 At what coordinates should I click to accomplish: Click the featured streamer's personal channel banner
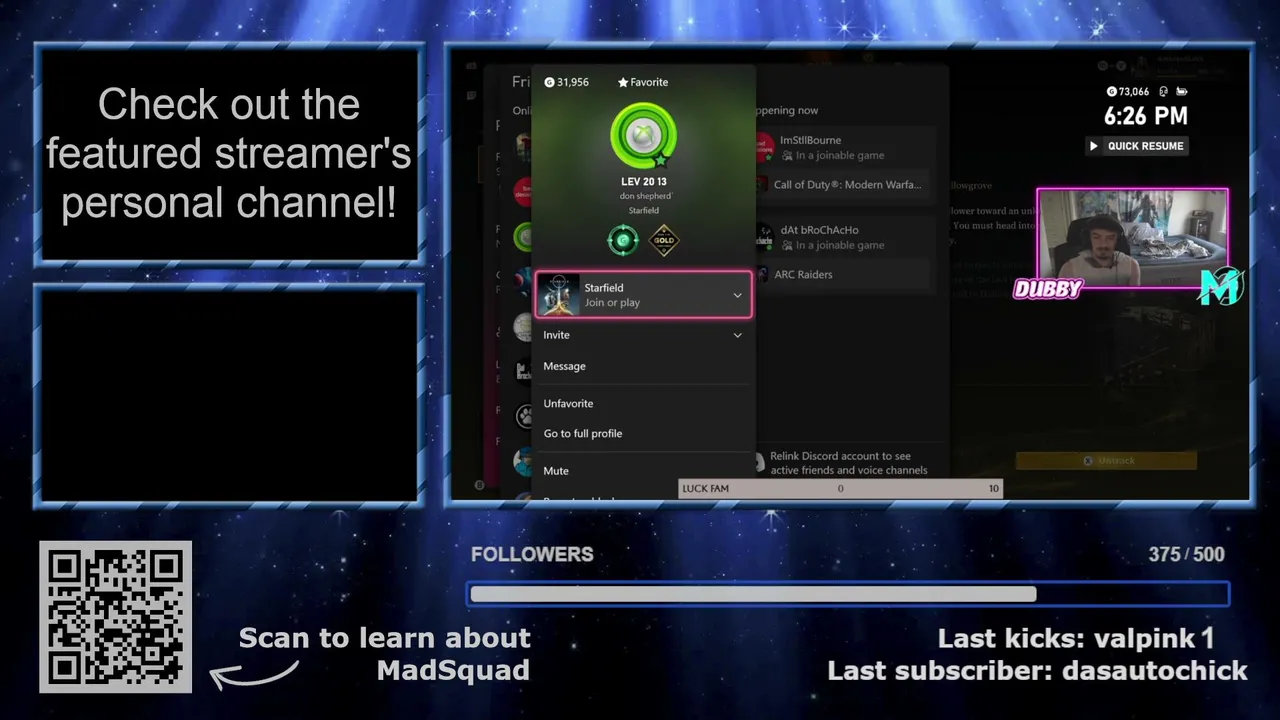coord(229,154)
